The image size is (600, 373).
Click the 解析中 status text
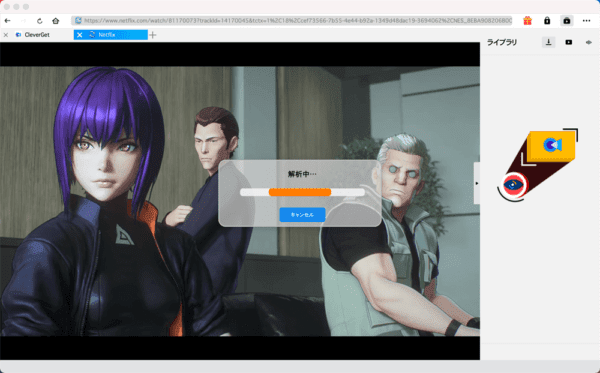[302, 174]
